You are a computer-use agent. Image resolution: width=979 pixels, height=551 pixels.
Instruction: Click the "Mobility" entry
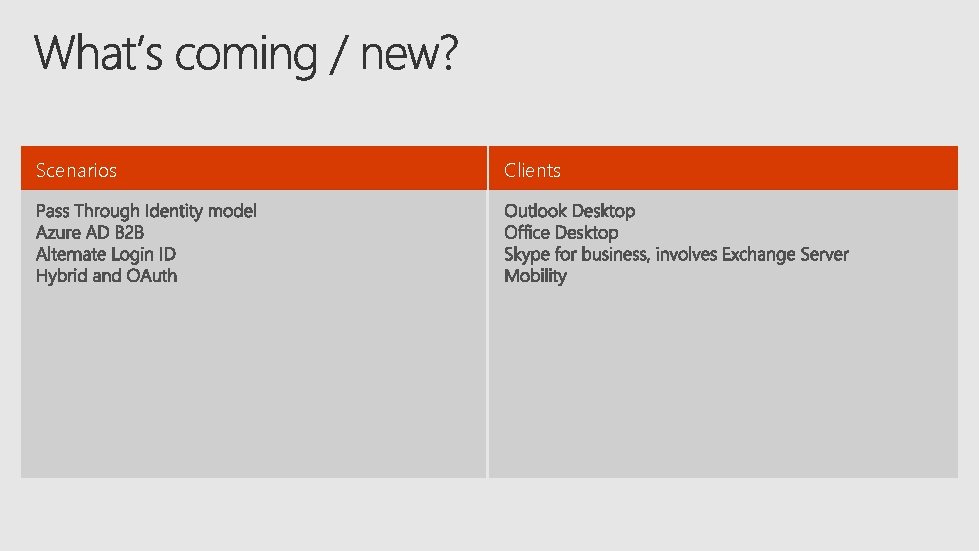point(535,276)
